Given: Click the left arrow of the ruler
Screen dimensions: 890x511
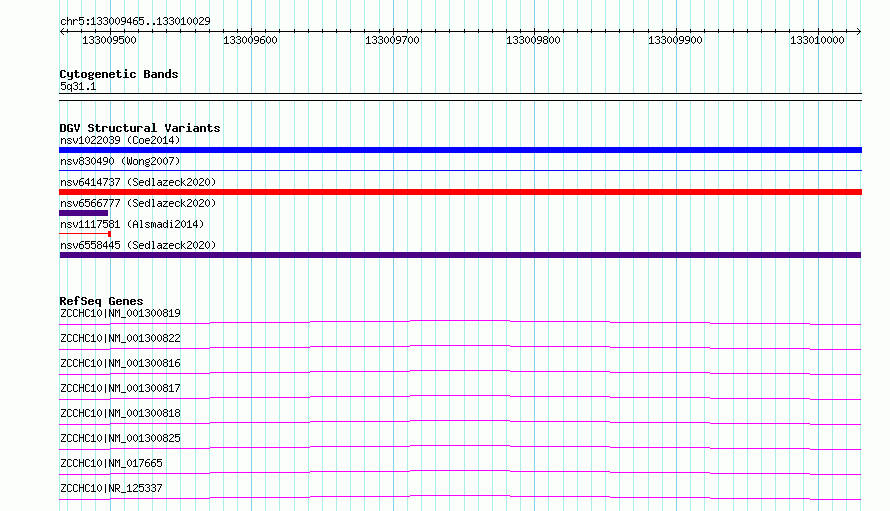Looking at the screenshot, I should [x=62, y=31].
